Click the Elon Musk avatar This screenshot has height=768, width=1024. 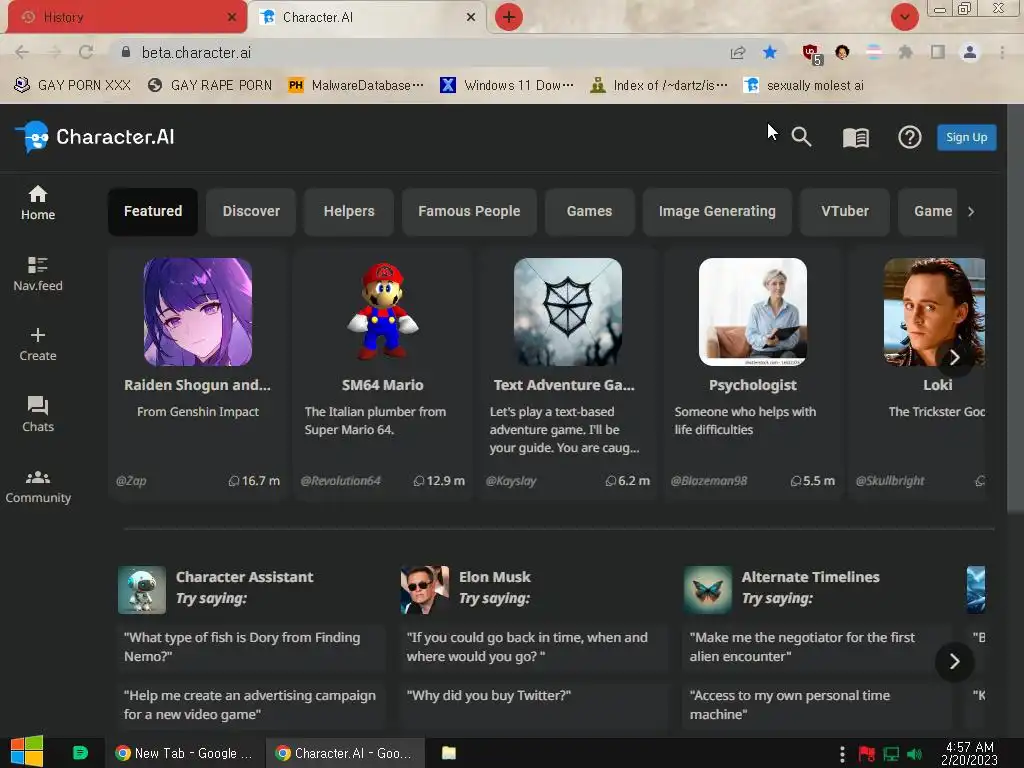pyautogui.click(x=424, y=590)
